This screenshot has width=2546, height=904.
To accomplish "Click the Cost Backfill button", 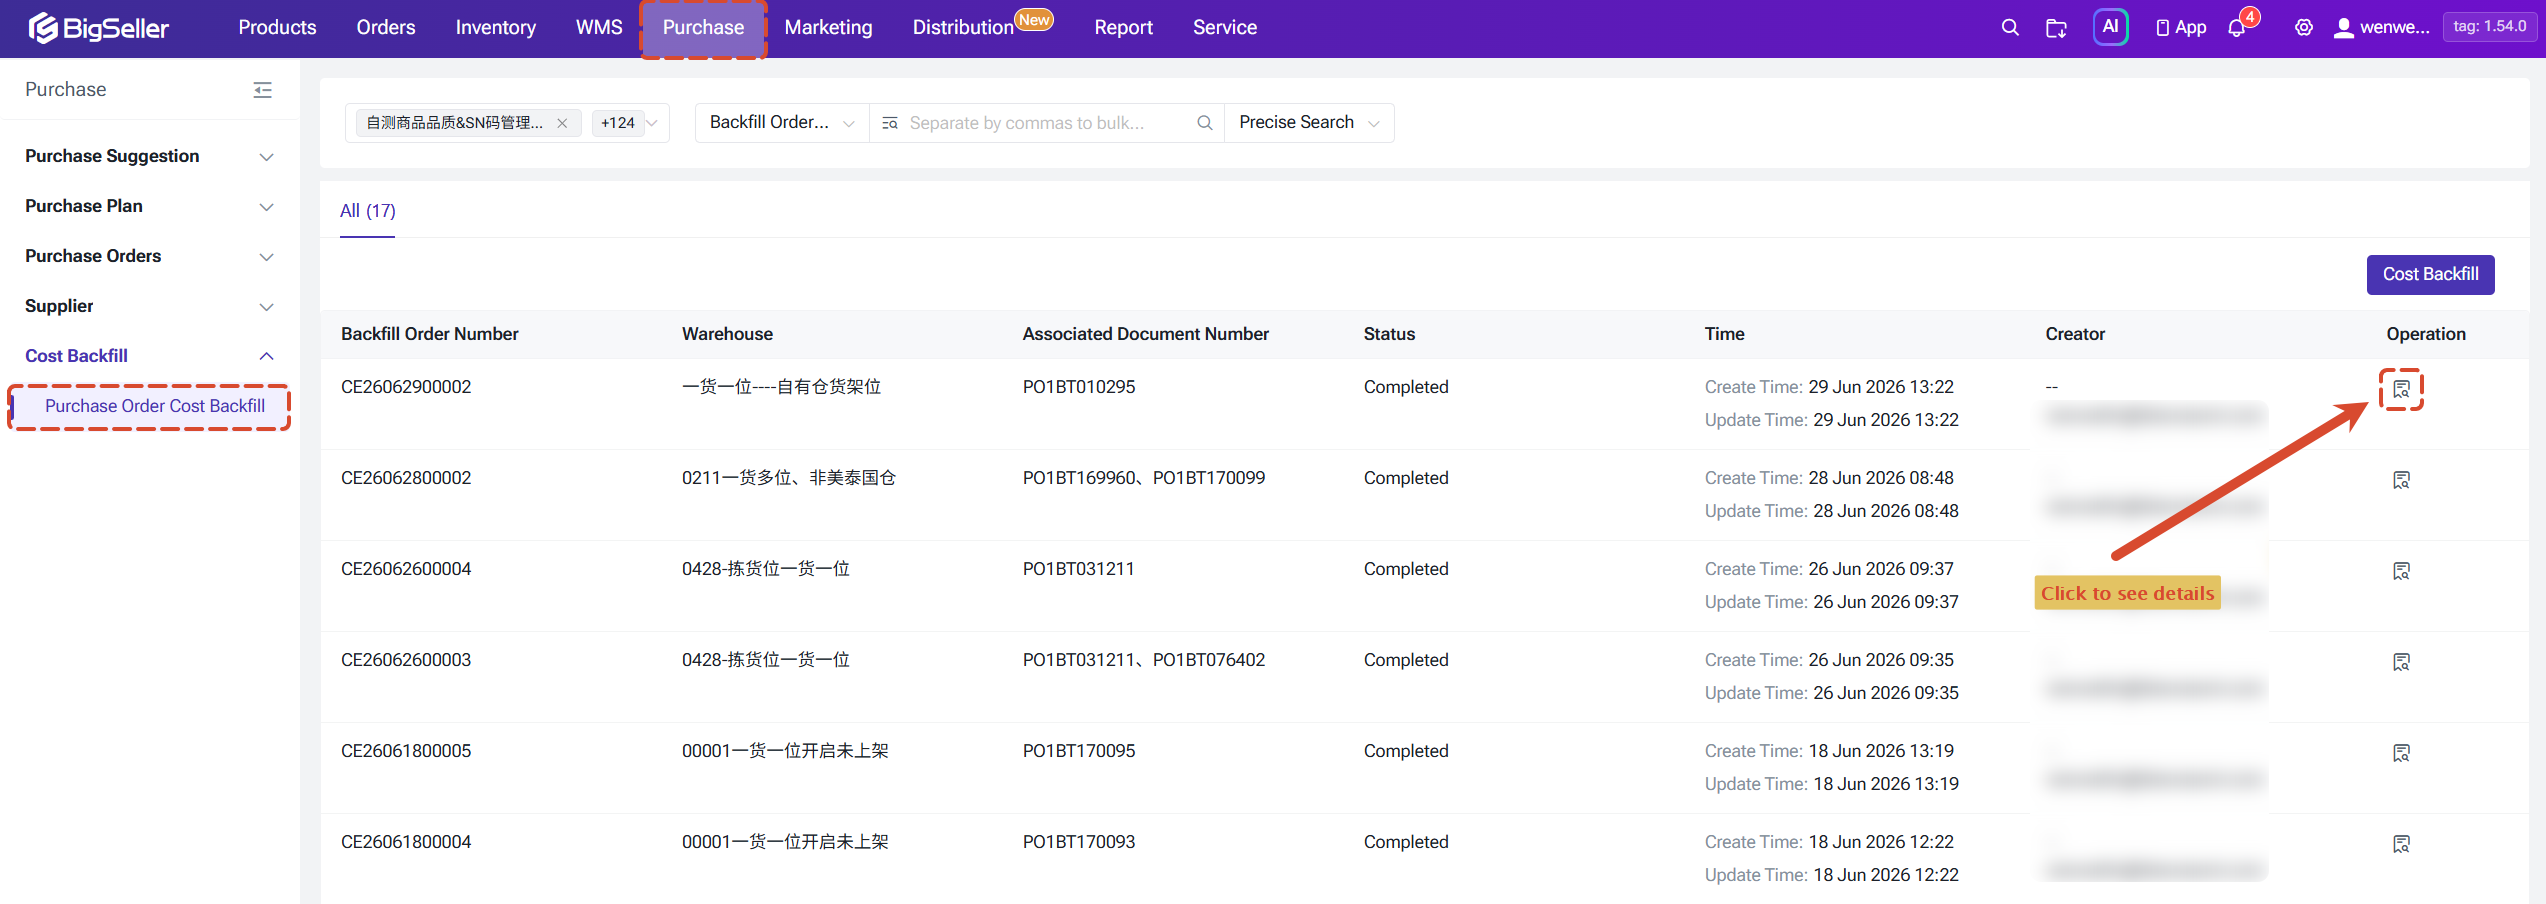I will point(2430,274).
